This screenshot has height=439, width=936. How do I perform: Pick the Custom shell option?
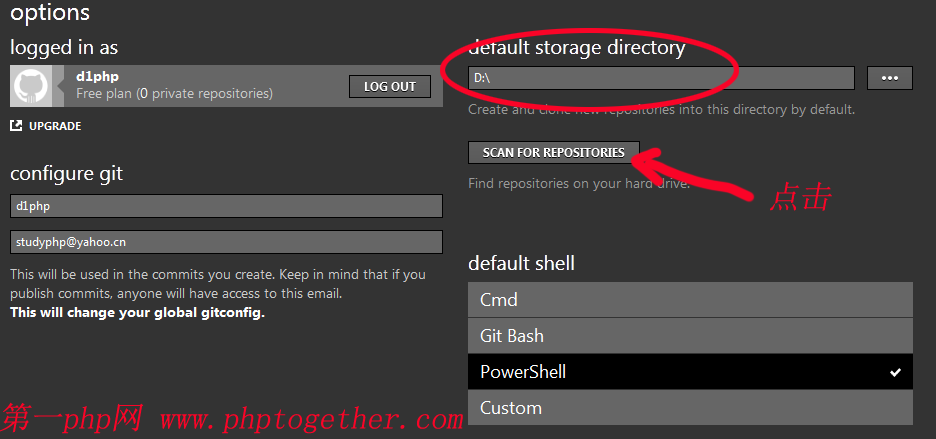(x=690, y=408)
